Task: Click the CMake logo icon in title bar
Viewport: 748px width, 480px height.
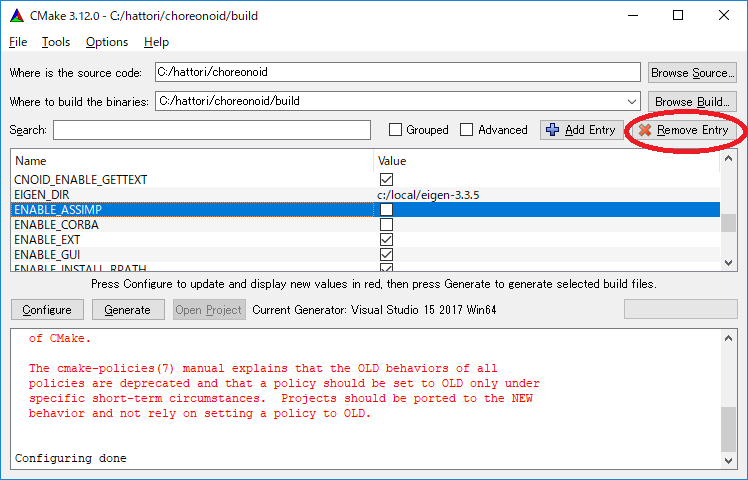Action: (14, 15)
